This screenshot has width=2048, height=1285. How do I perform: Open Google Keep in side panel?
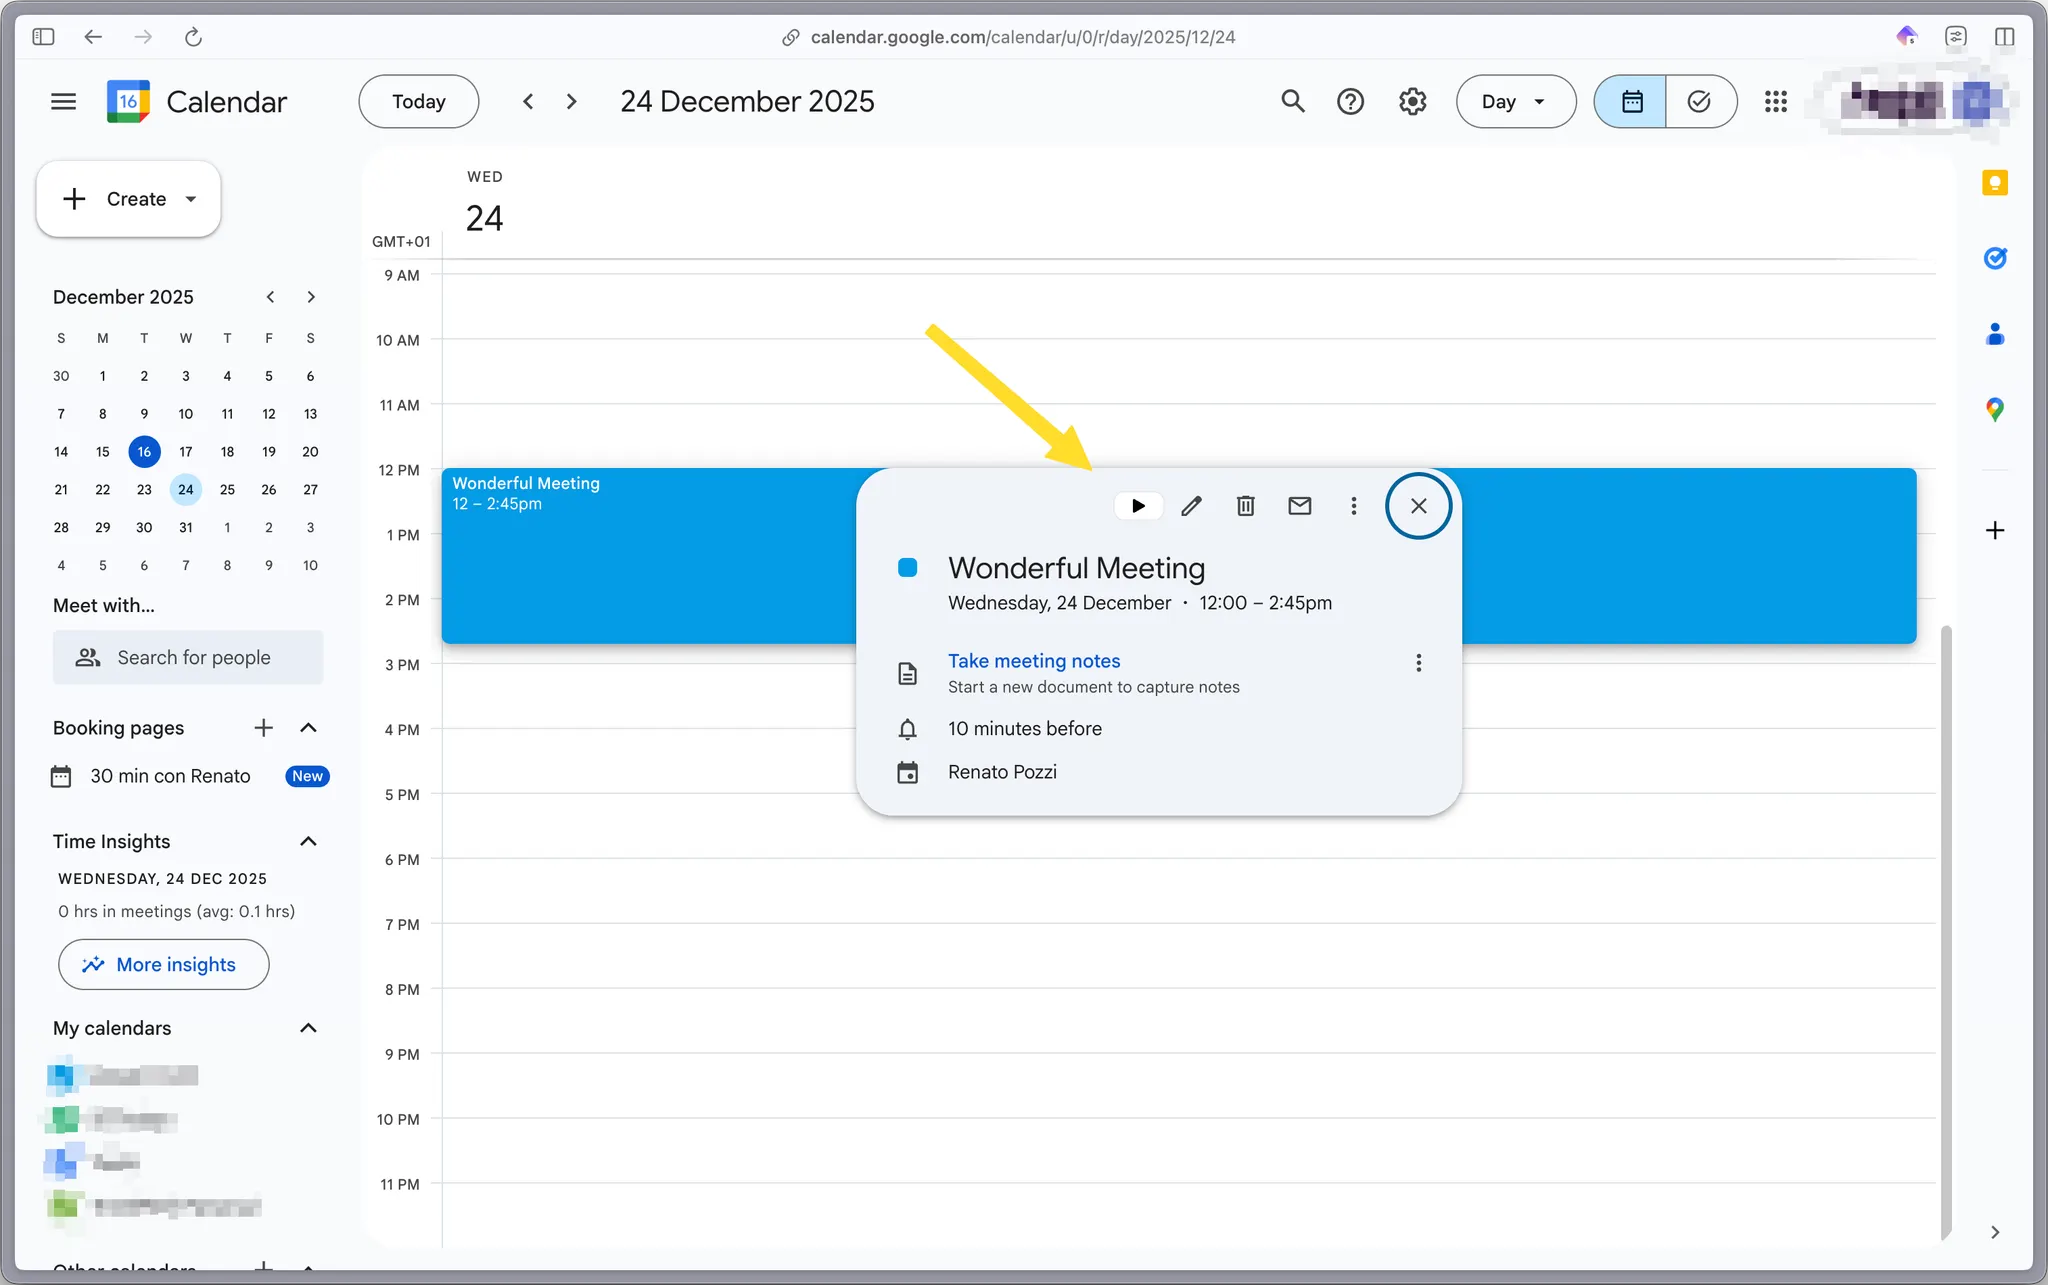point(1994,183)
